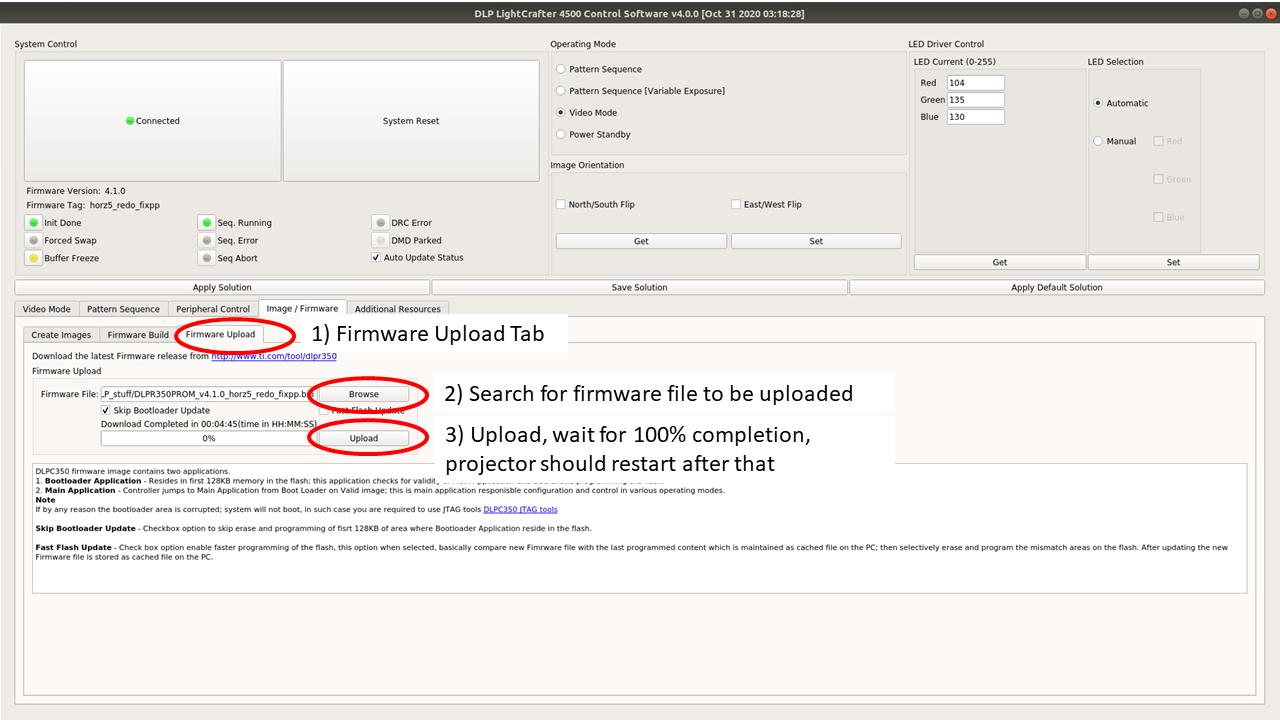Click the Firmware File path field
The width and height of the screenshot is (1280, 720).
click(207, 394)
